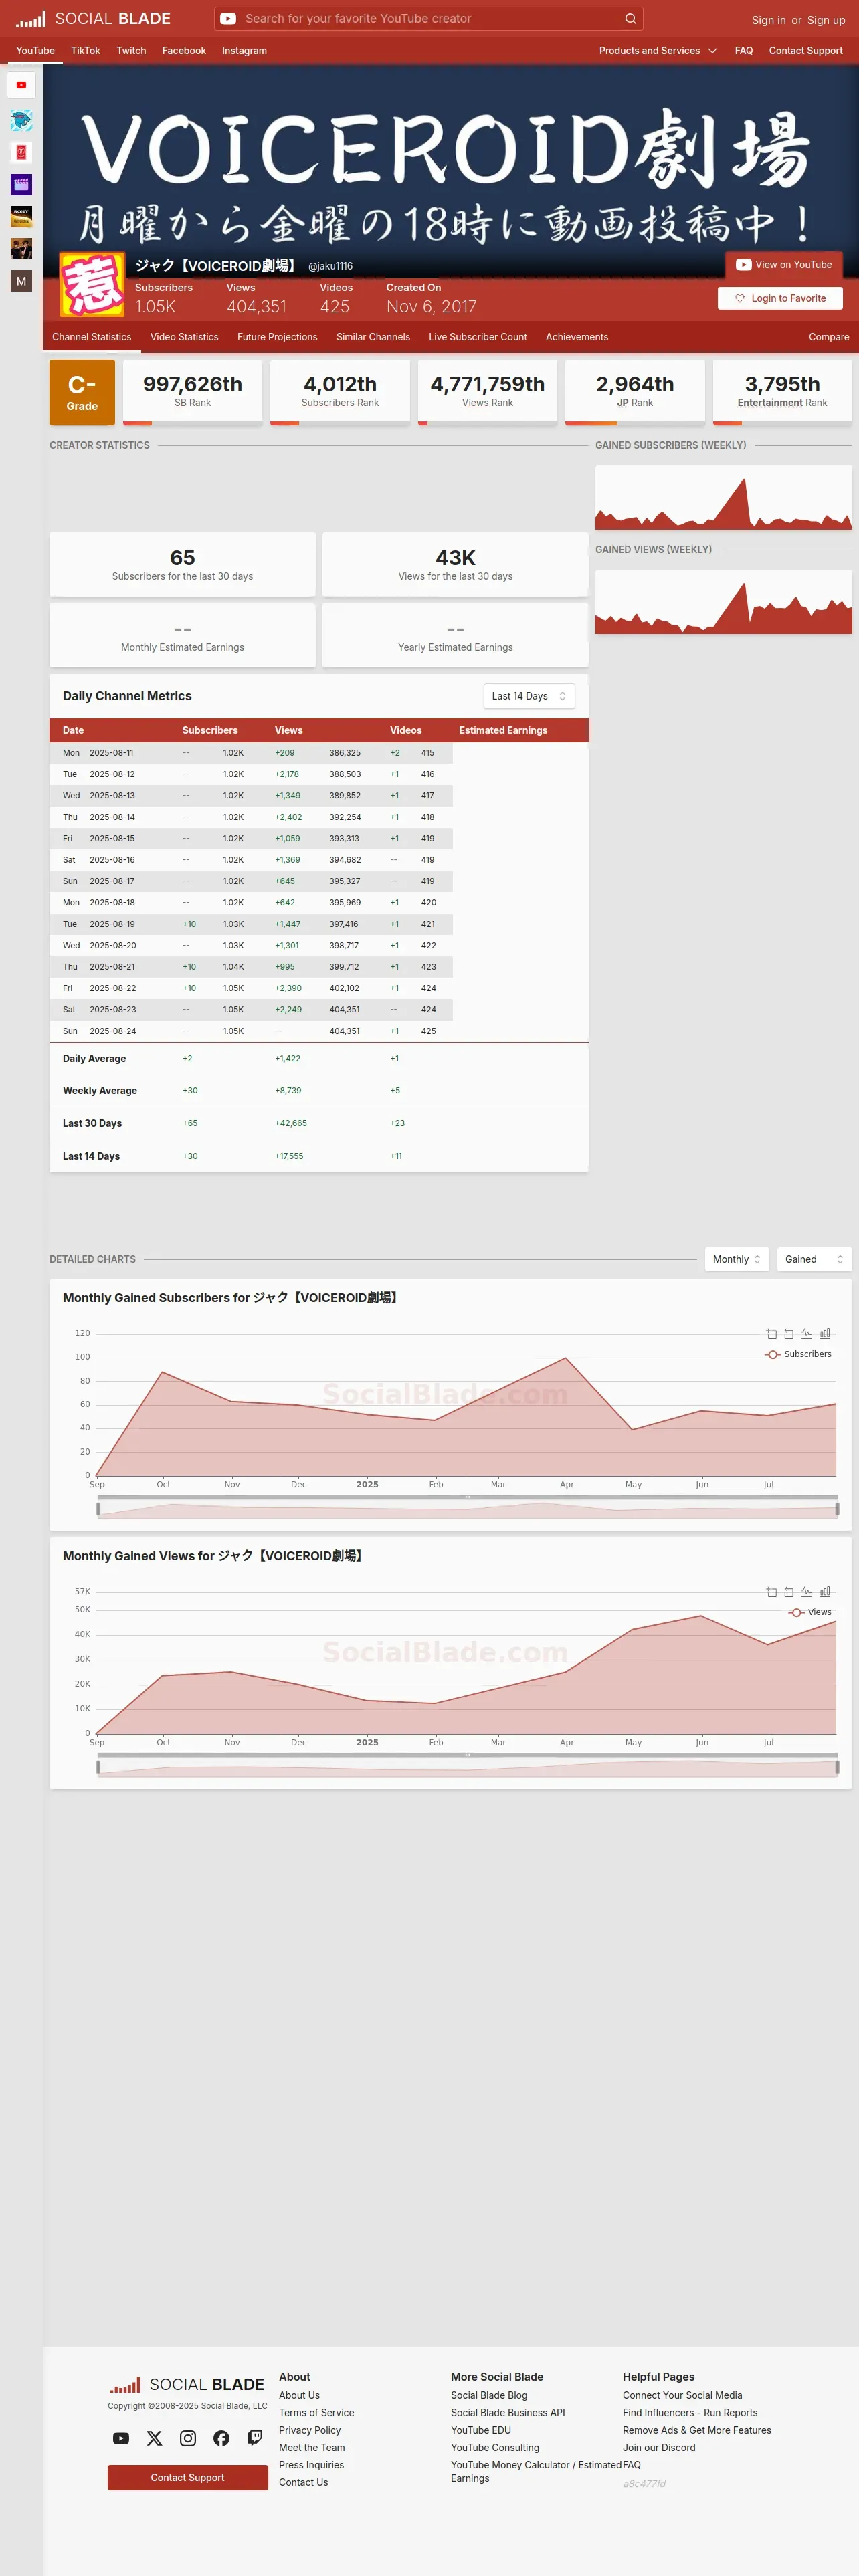Click the footer Social Blade logo
Screen dimensions: 859x2576
(187, 2385)
